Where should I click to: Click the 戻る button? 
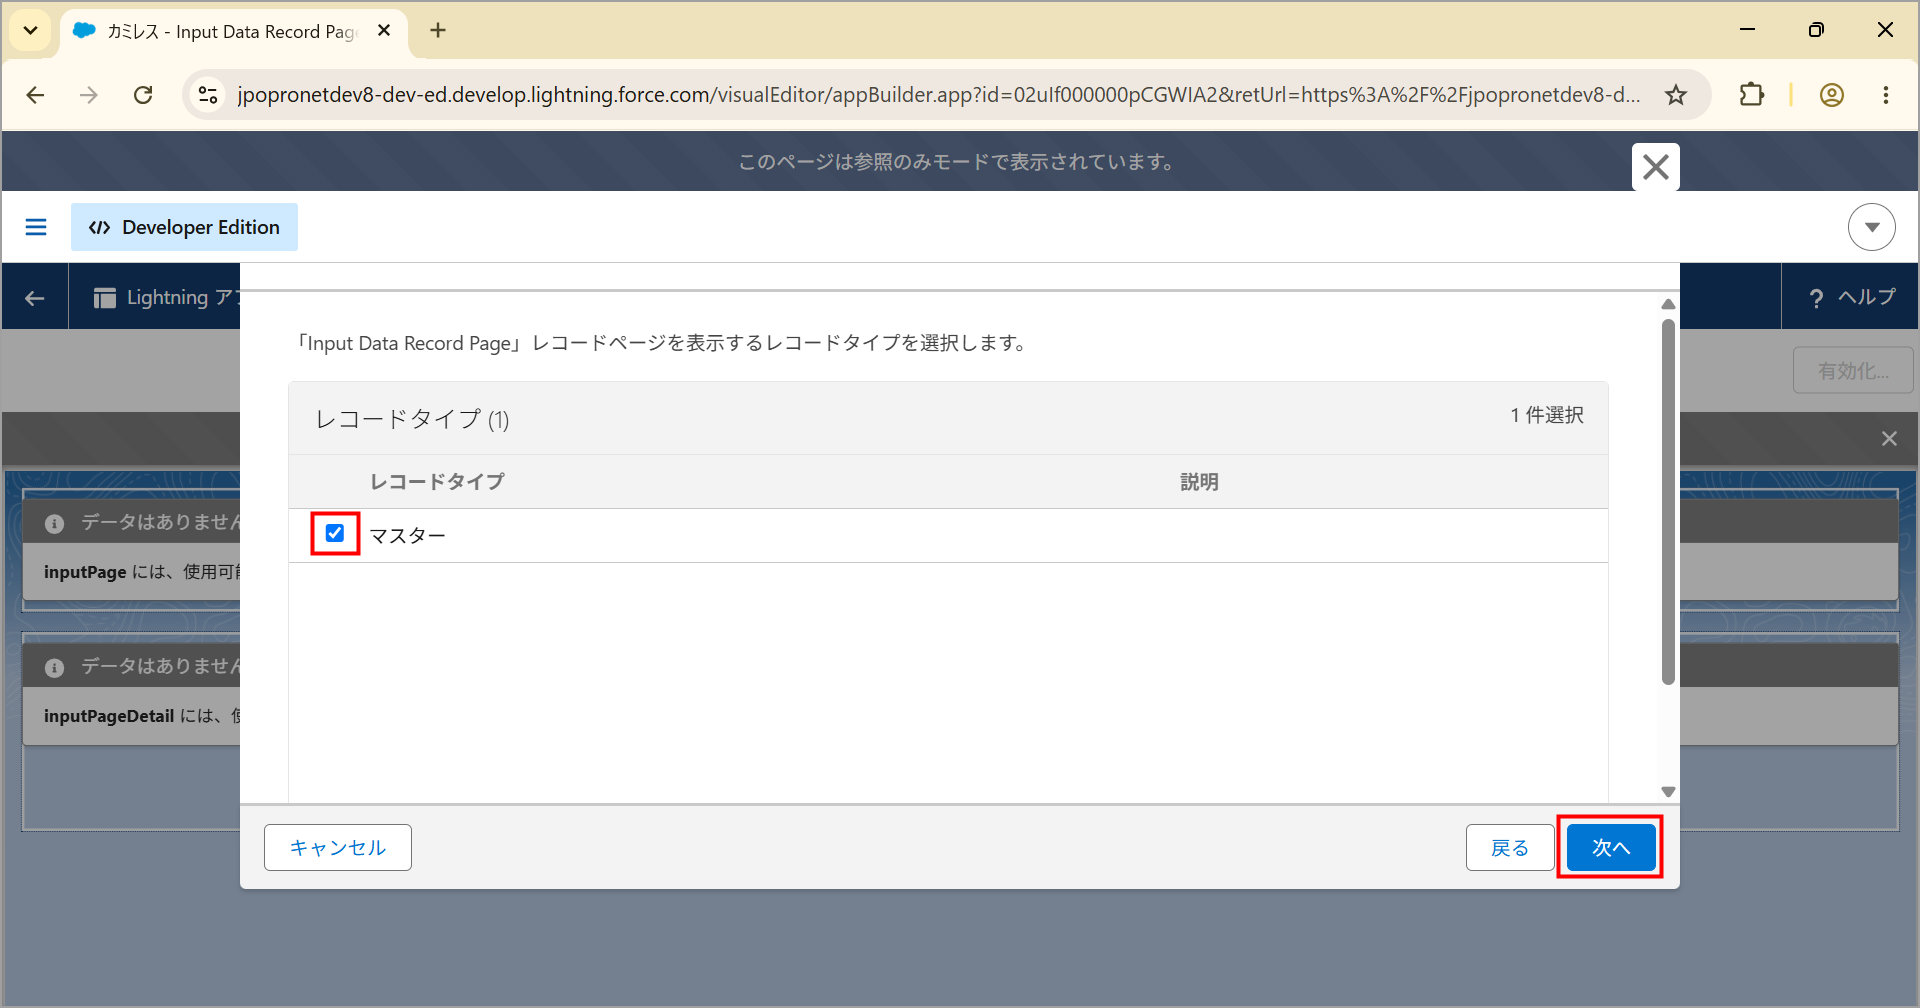click(x=1510, y=848)
